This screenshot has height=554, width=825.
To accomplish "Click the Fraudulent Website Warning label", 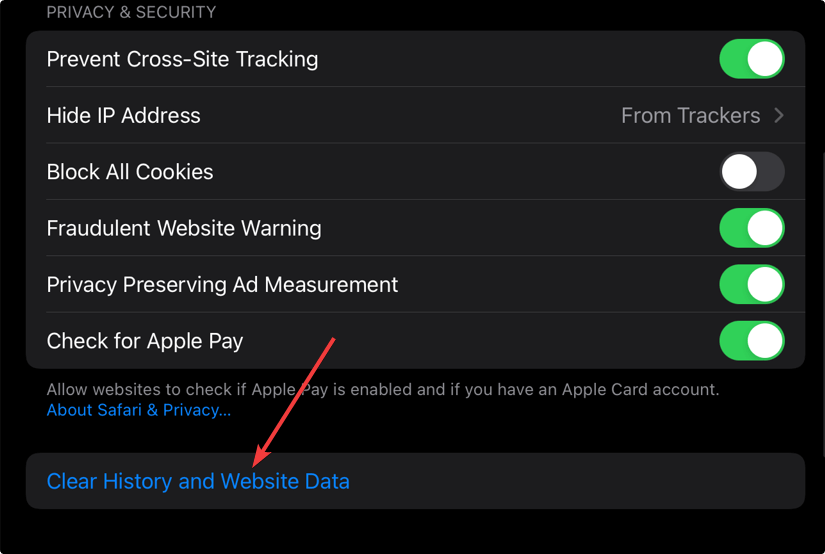I will tap(184, 228).
